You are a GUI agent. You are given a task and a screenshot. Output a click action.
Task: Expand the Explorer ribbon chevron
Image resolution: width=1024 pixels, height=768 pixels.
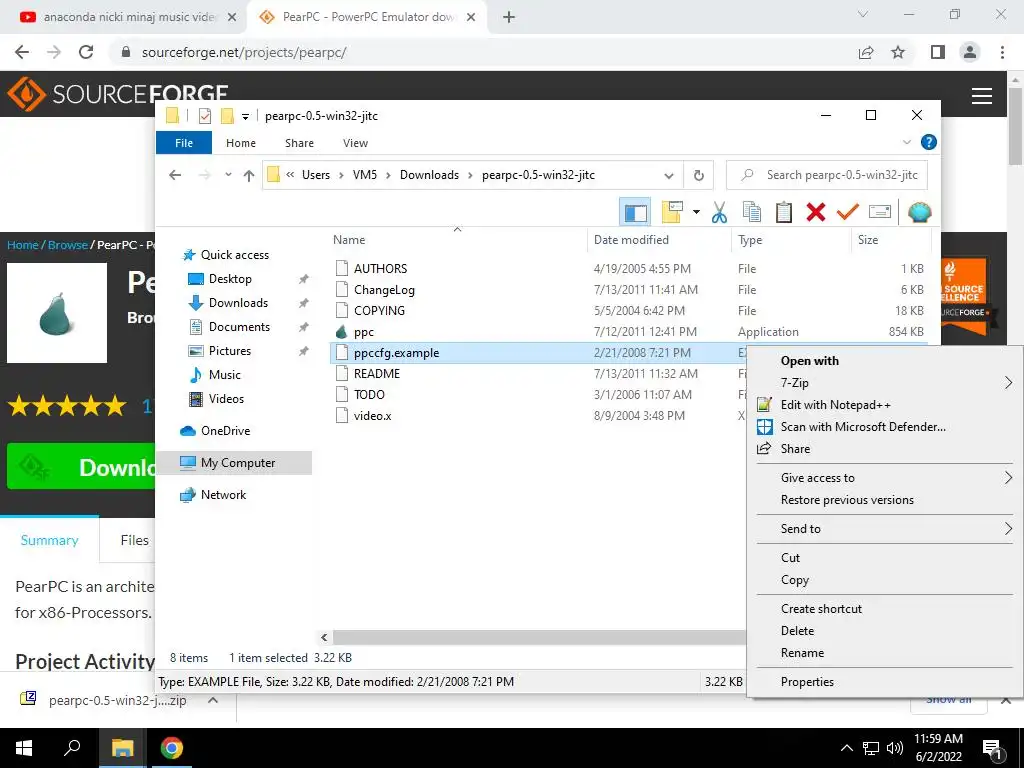pos(906,142)
